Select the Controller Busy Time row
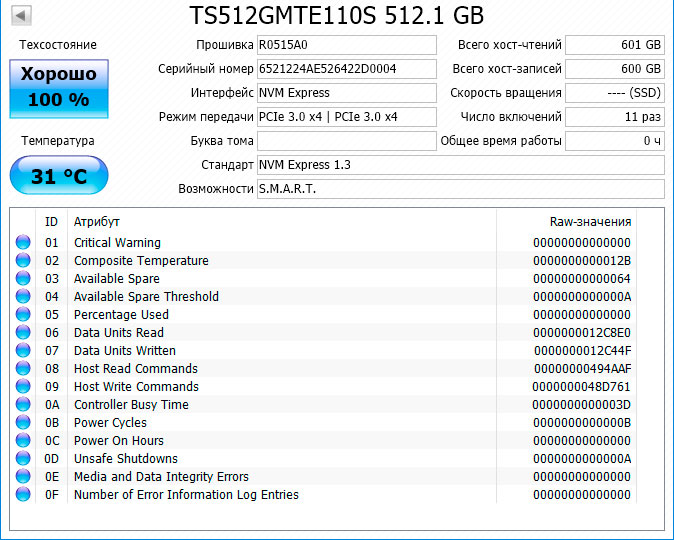This screenshot has height=540, width=674. click(300, 405)
